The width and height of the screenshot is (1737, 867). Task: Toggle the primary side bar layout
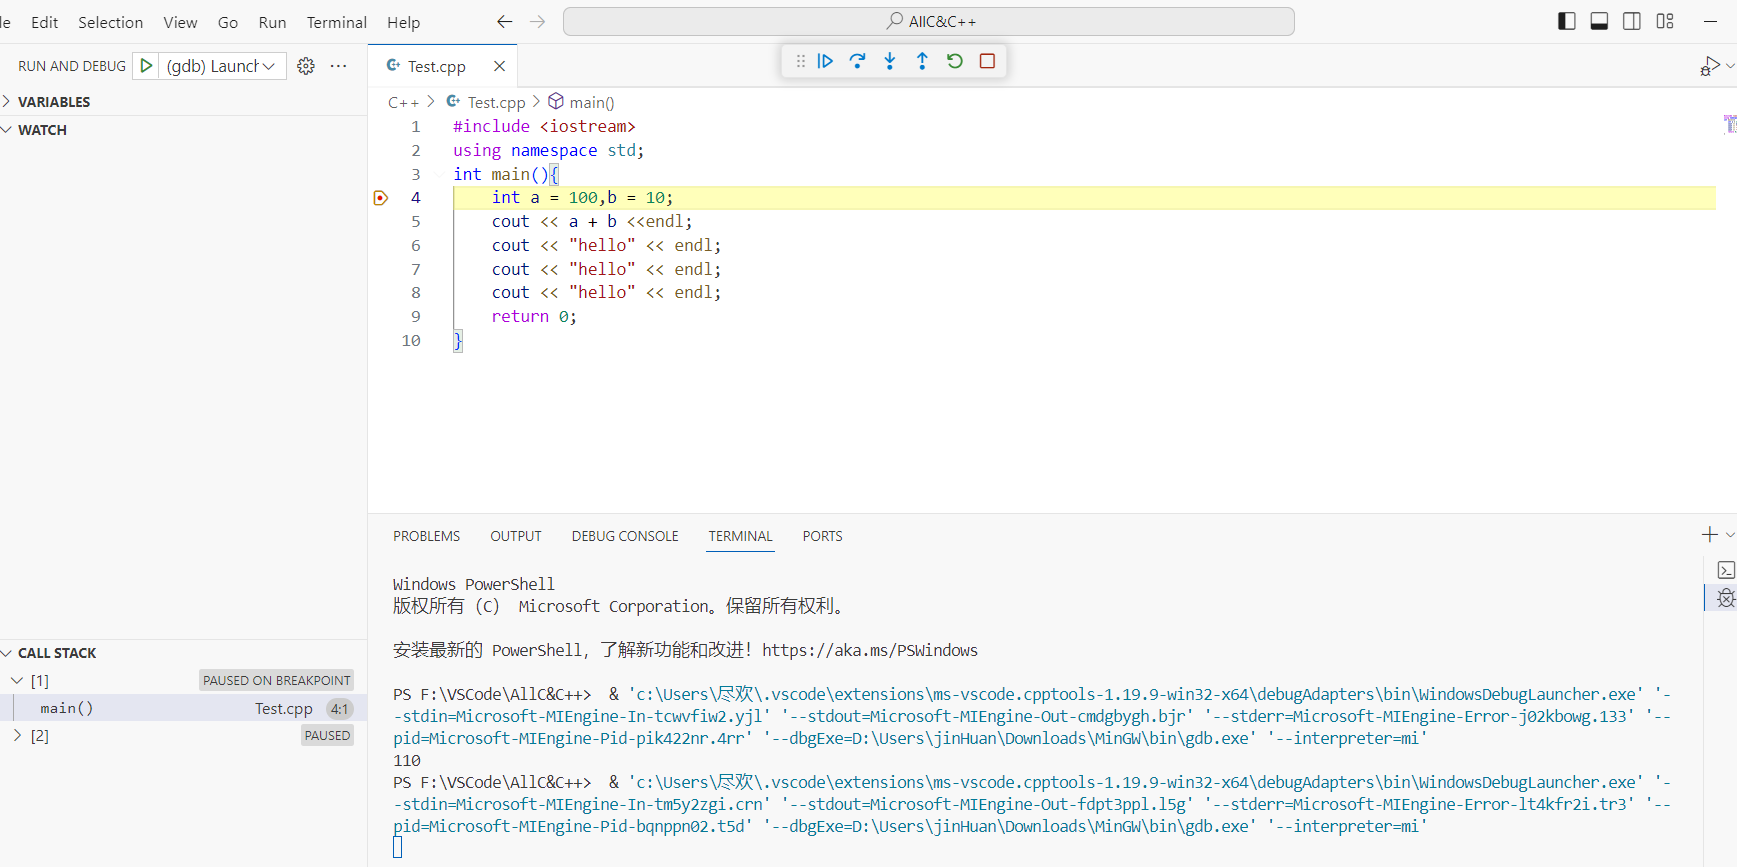pos(1567,21)
